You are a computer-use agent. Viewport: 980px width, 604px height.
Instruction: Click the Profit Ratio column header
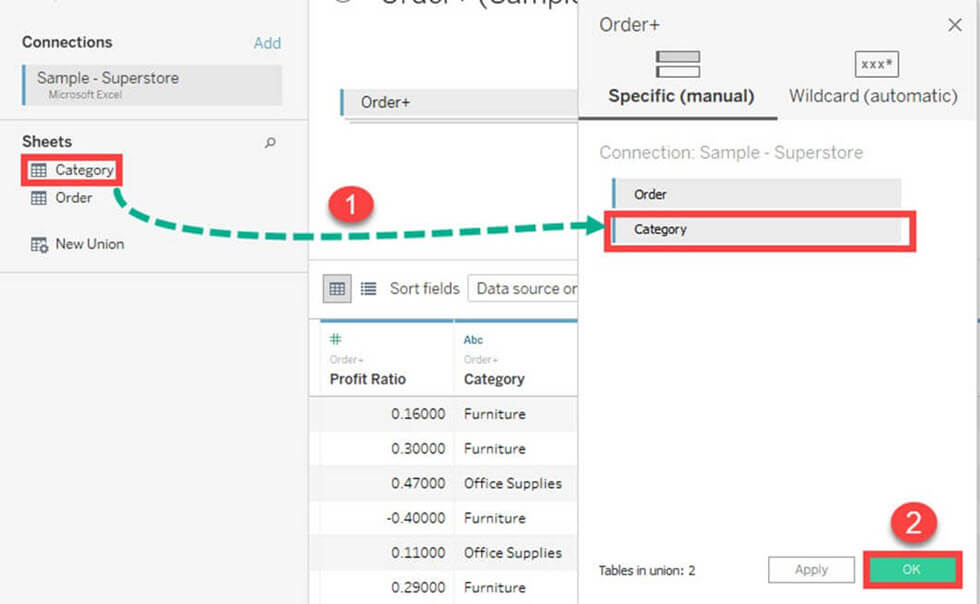[x=368, y=379]
